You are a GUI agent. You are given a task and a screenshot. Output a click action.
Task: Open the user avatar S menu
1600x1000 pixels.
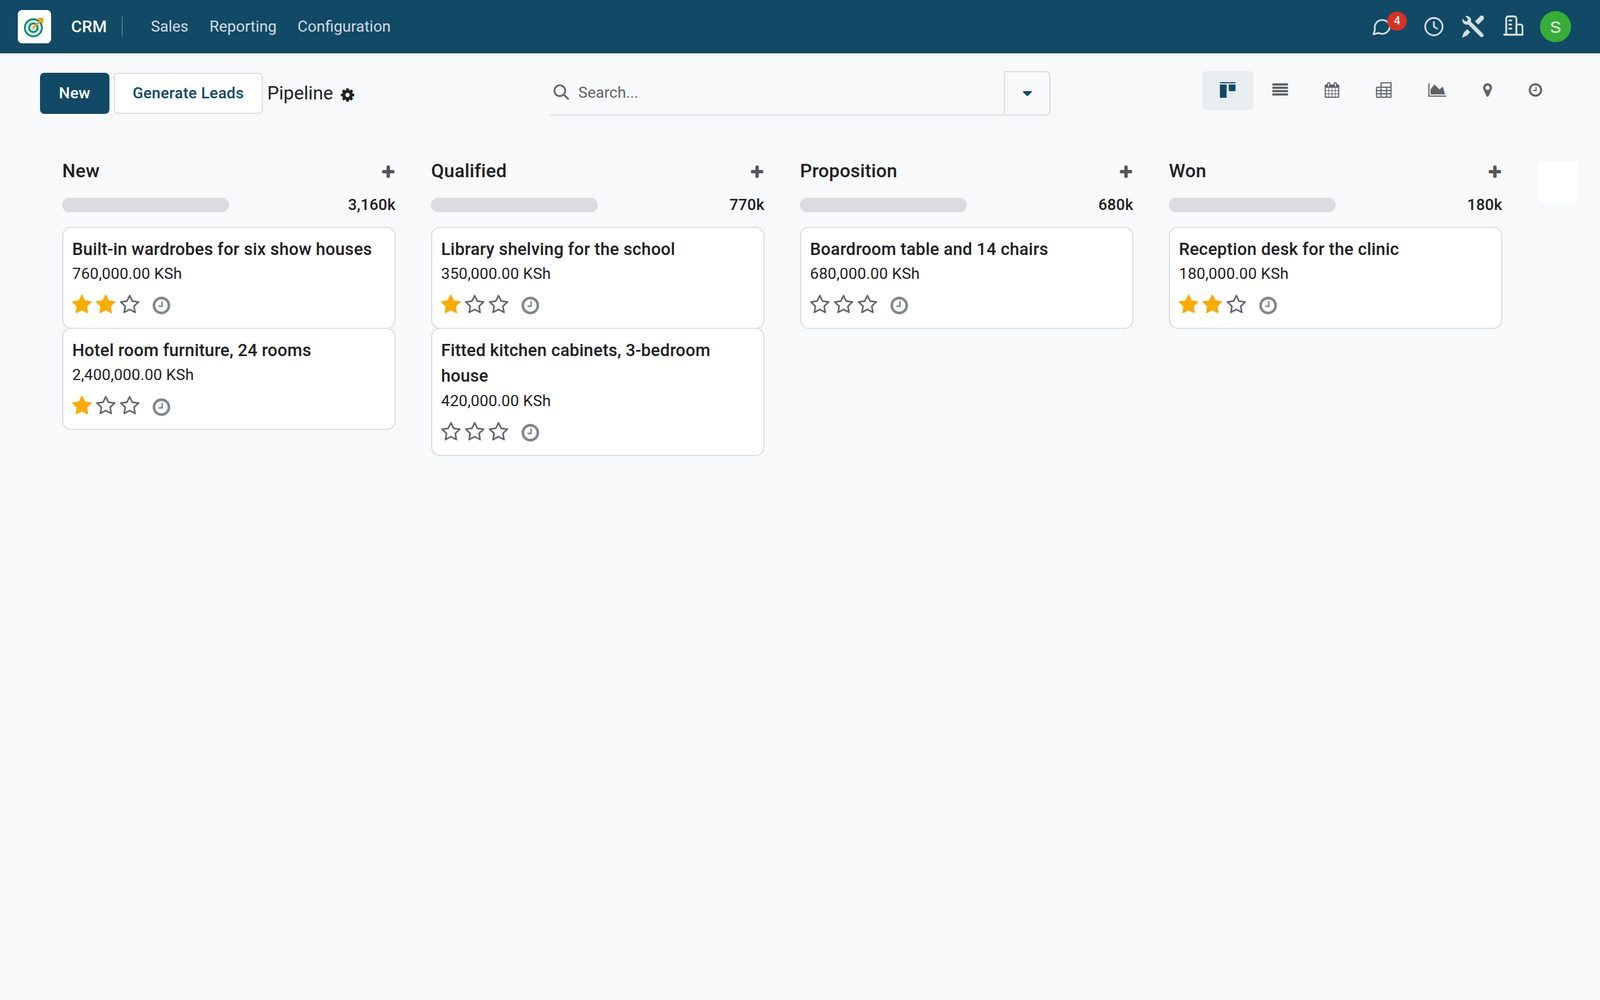(1555, 27)
